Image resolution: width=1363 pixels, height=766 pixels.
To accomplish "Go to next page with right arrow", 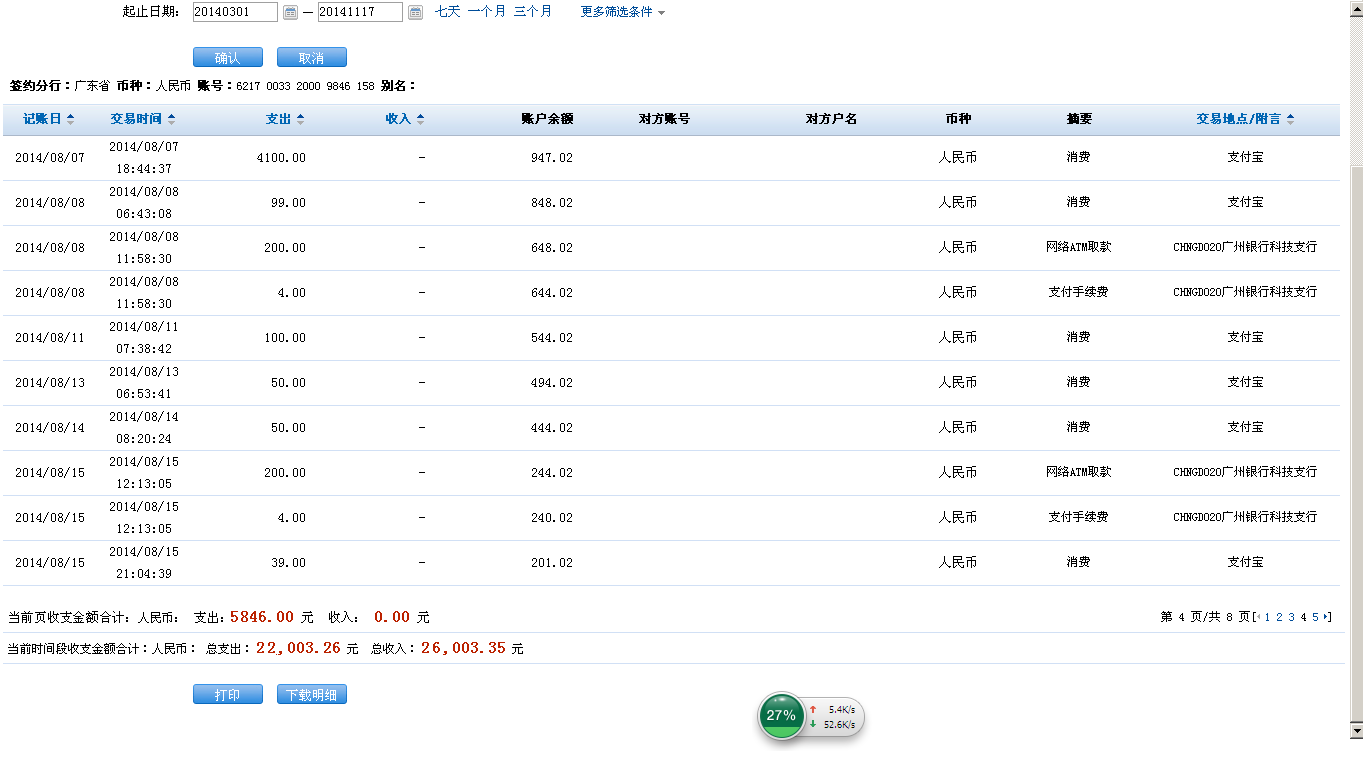I will (1327, 617).
